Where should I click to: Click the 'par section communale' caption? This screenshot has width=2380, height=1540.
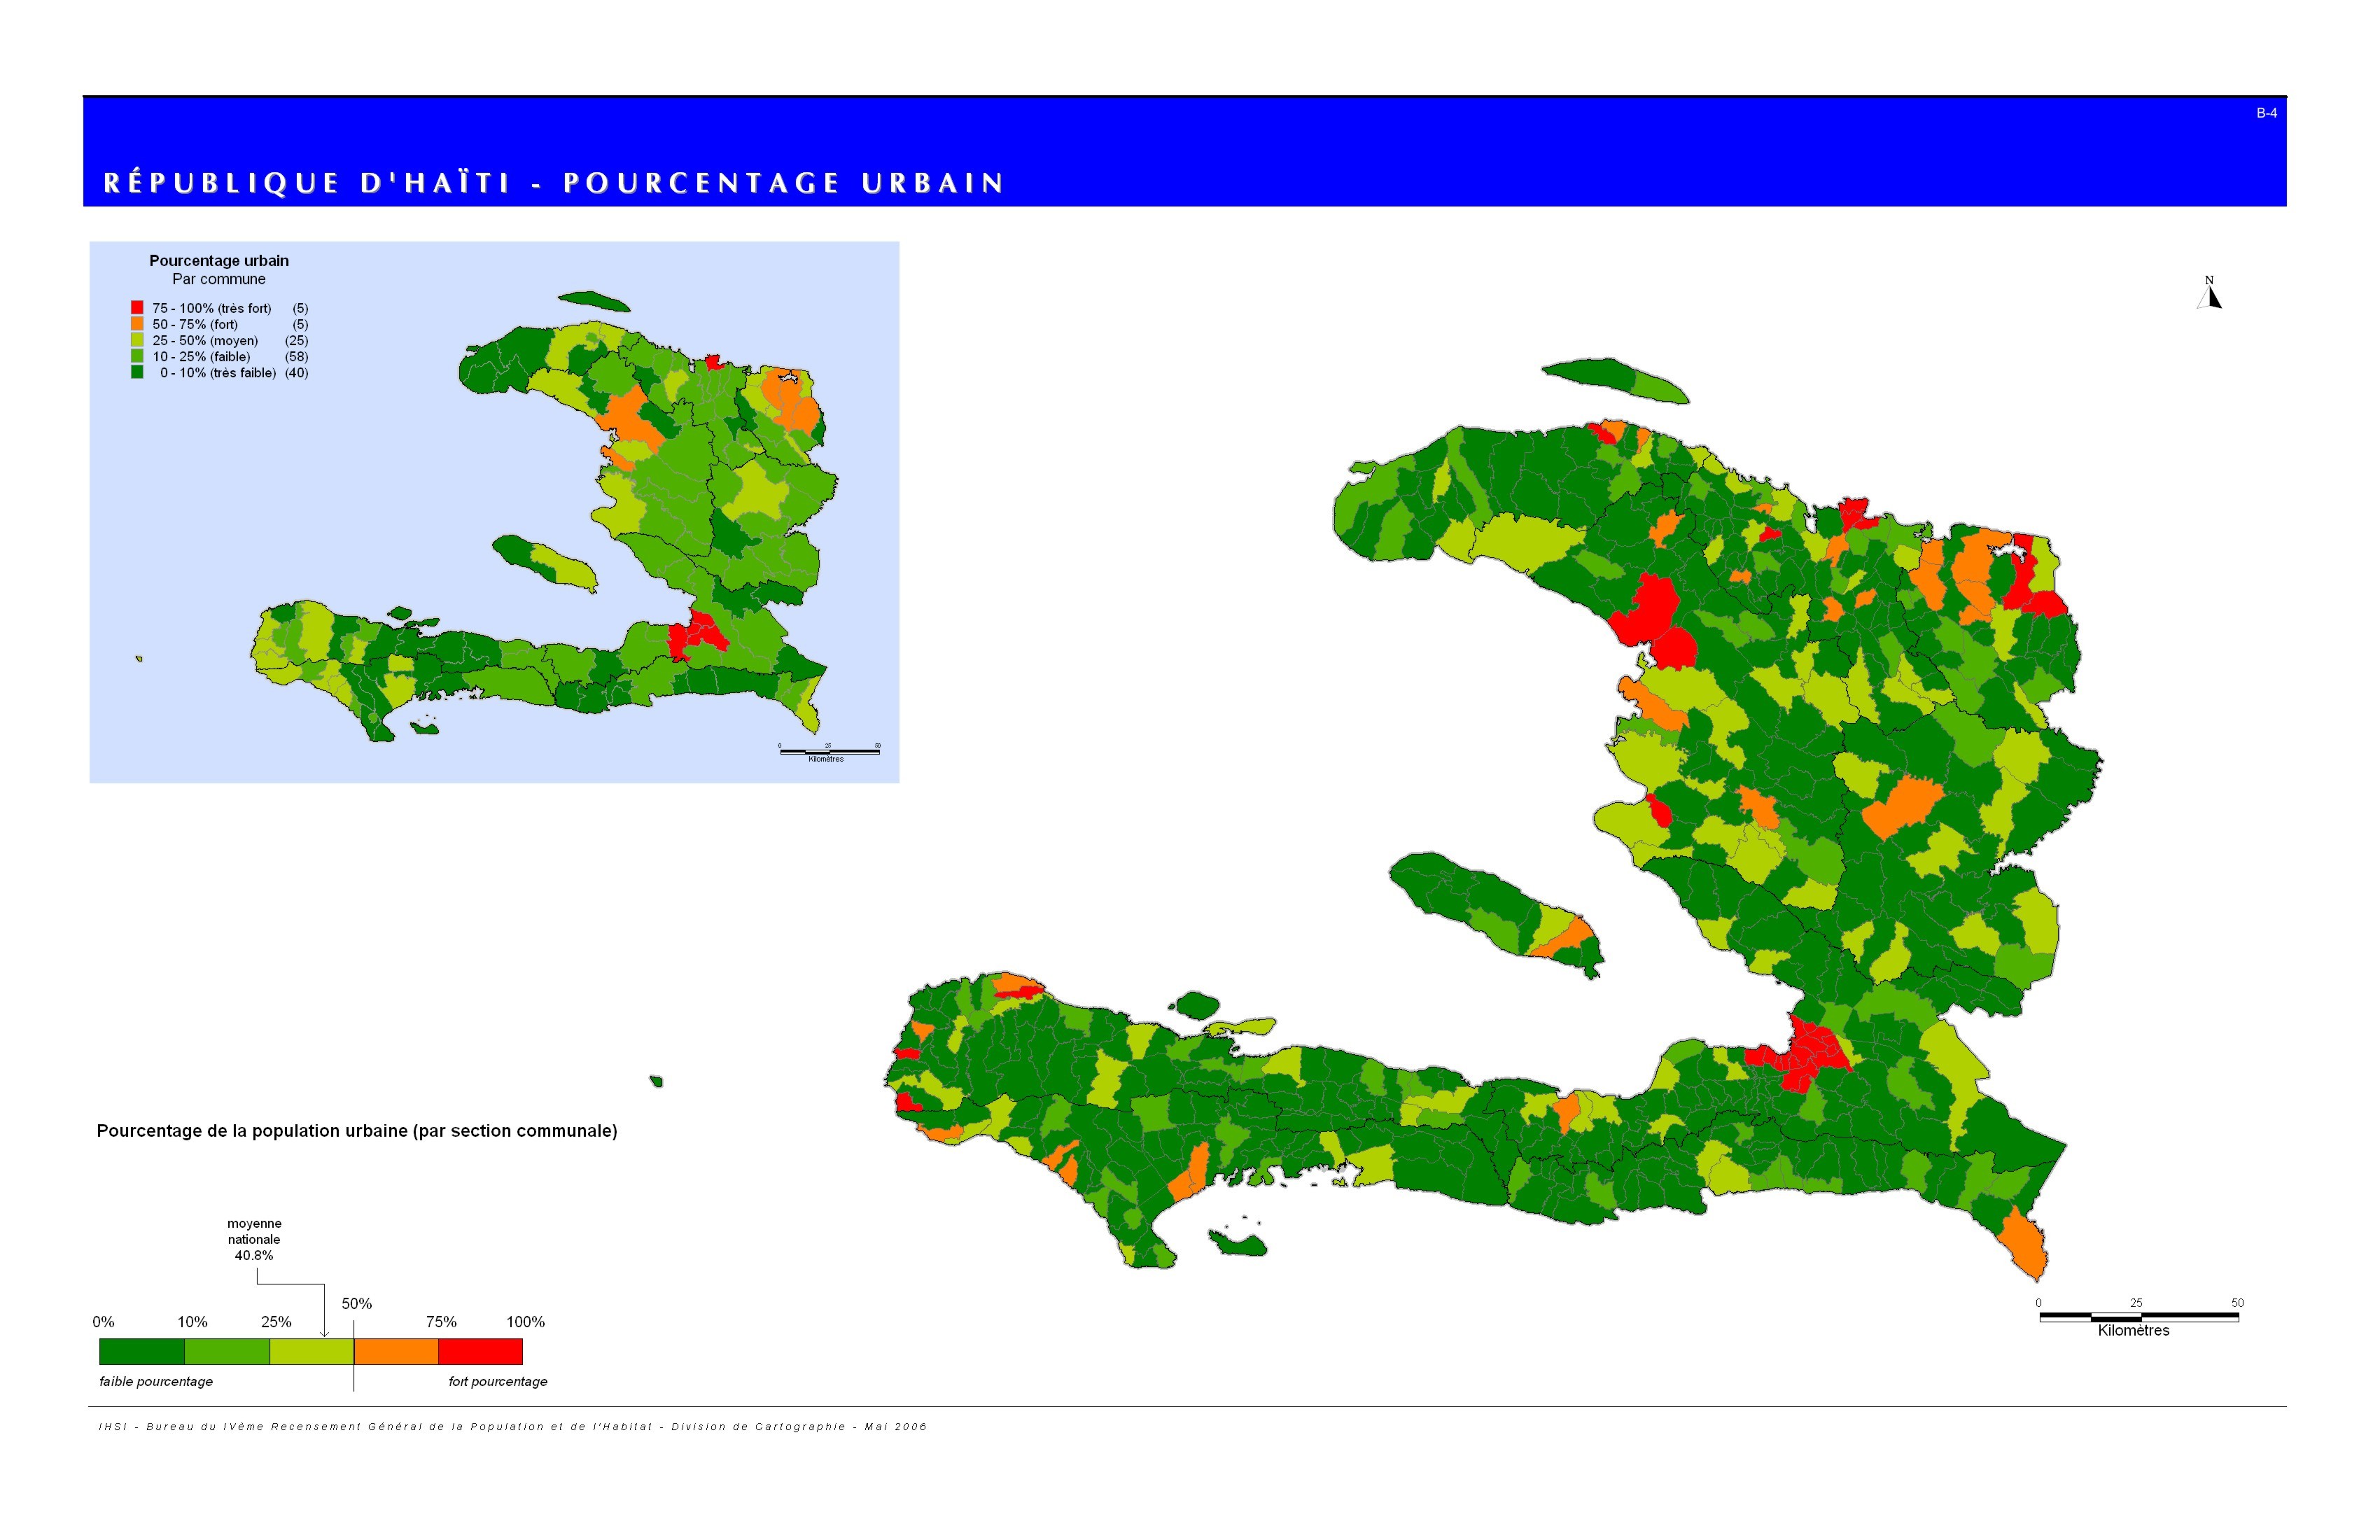pyautogui.click(x=356, y=1131)
